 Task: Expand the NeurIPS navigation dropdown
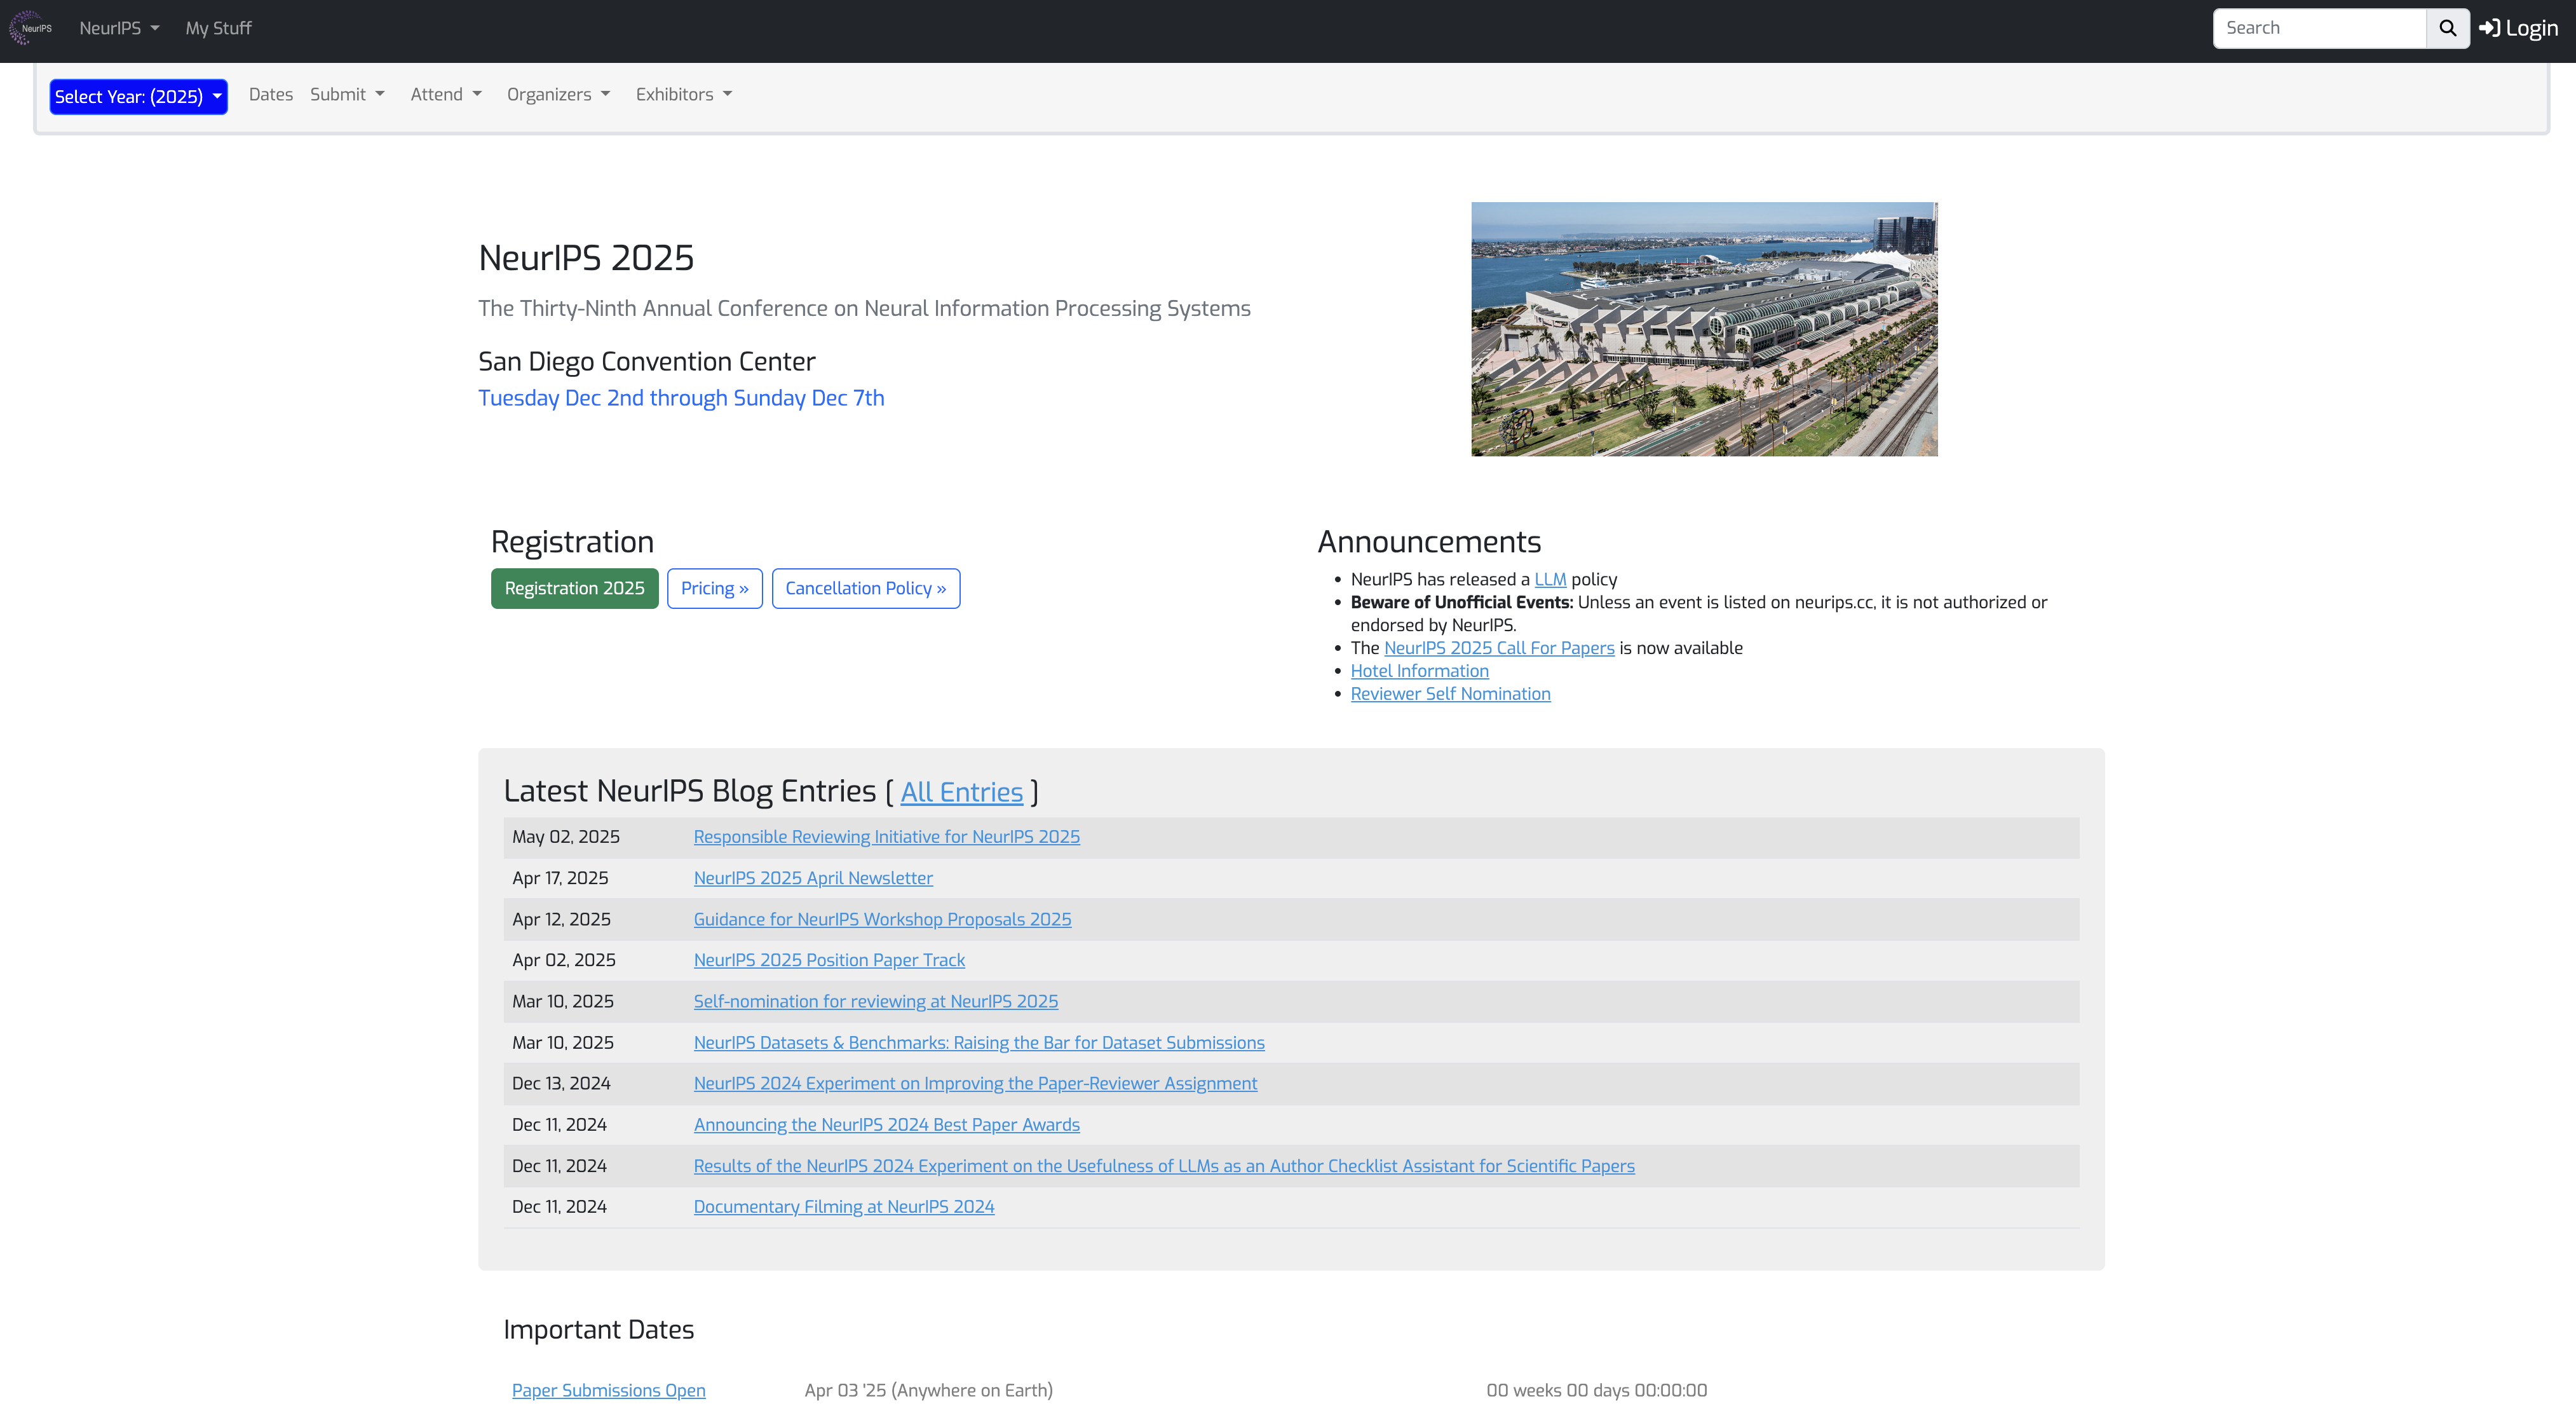119,28
